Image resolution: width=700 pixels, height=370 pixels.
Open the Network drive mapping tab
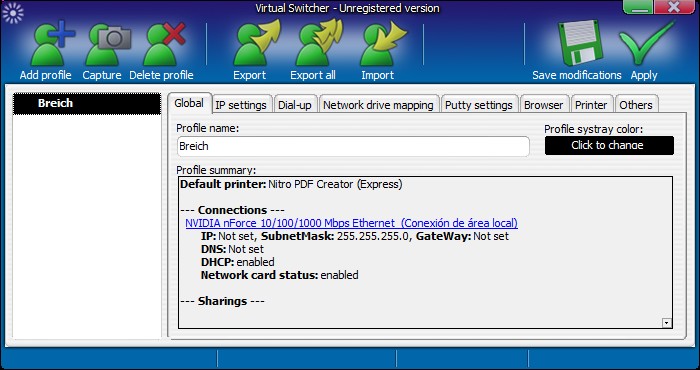tap(379, 105)
